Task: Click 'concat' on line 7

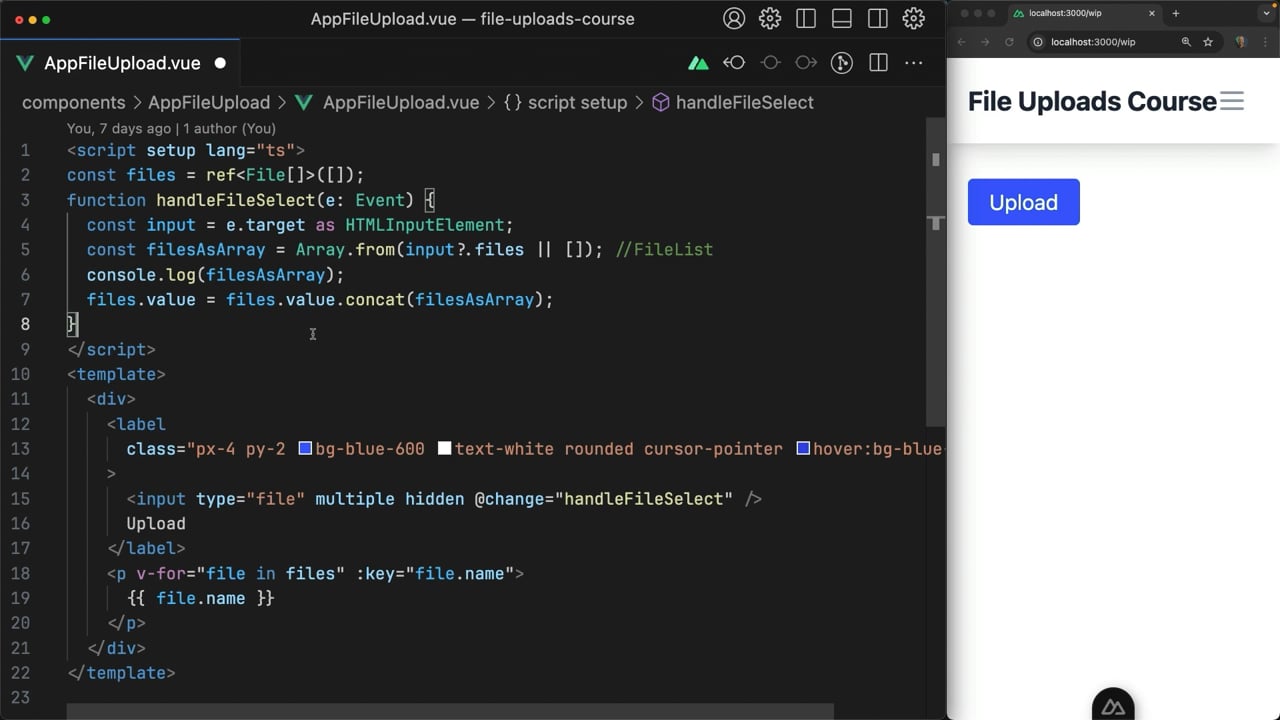Action: [x=375, y=300]
